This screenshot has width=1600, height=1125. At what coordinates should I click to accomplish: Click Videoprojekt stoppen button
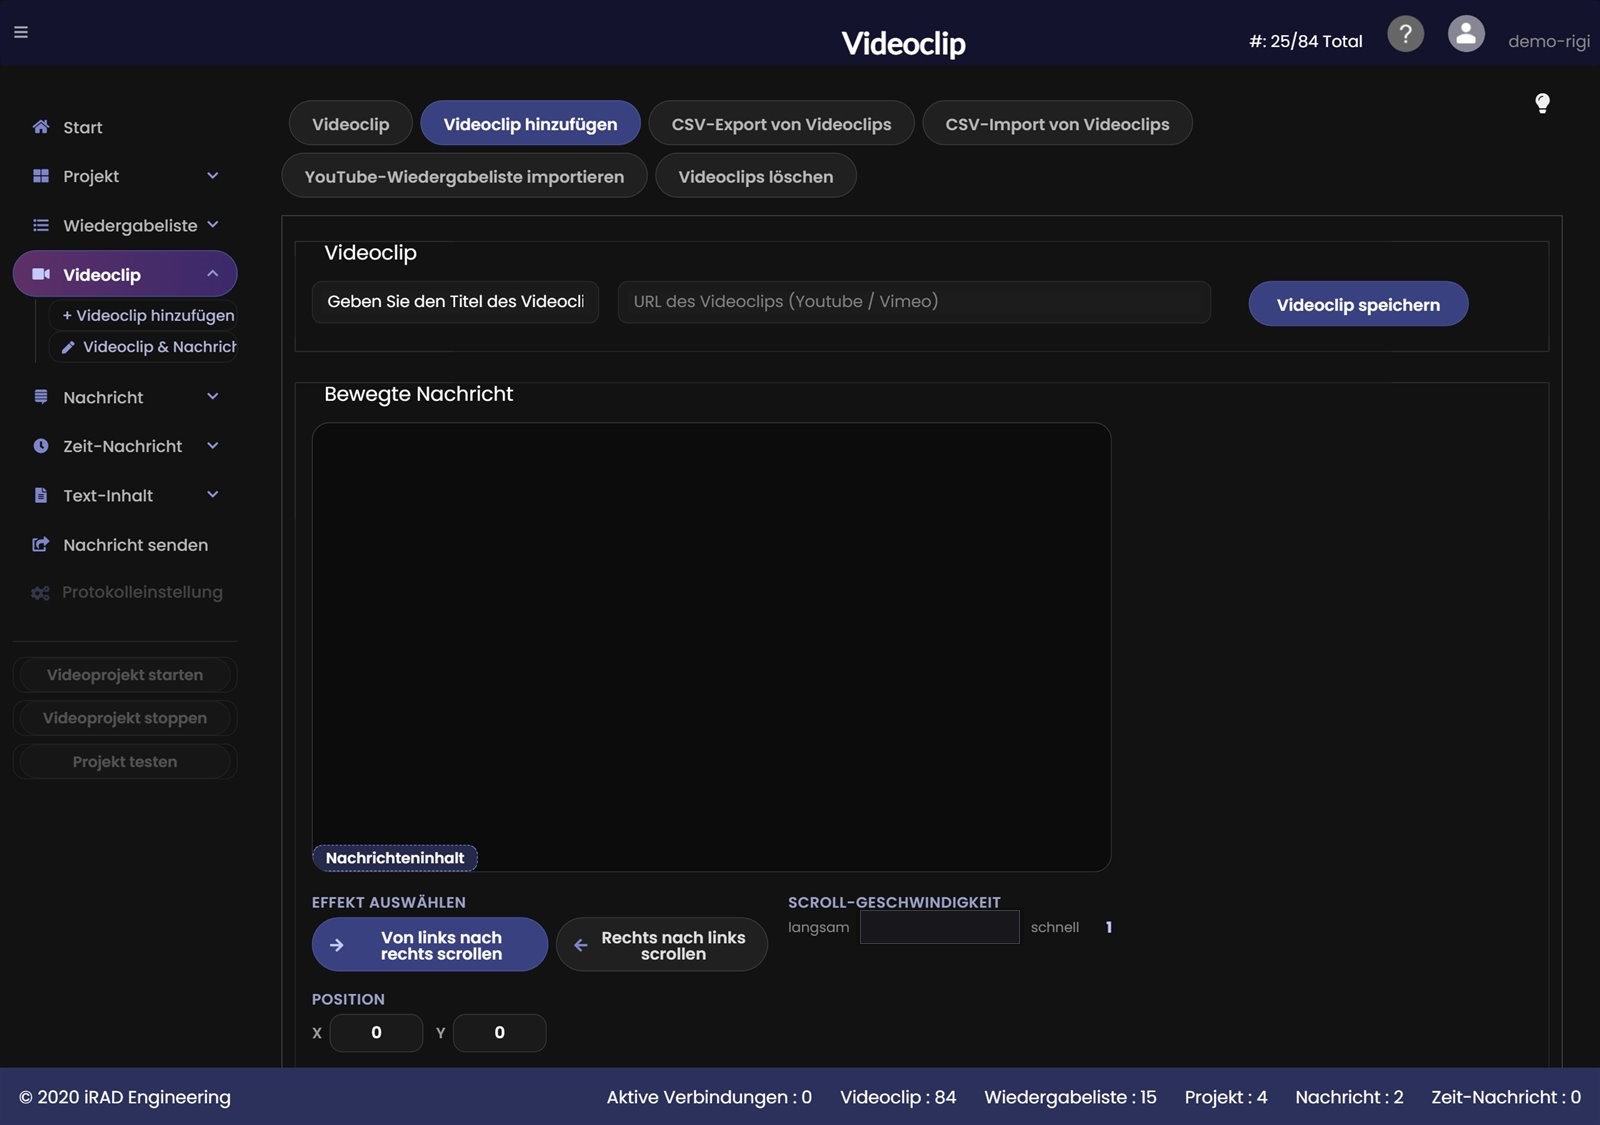[125, 718]
